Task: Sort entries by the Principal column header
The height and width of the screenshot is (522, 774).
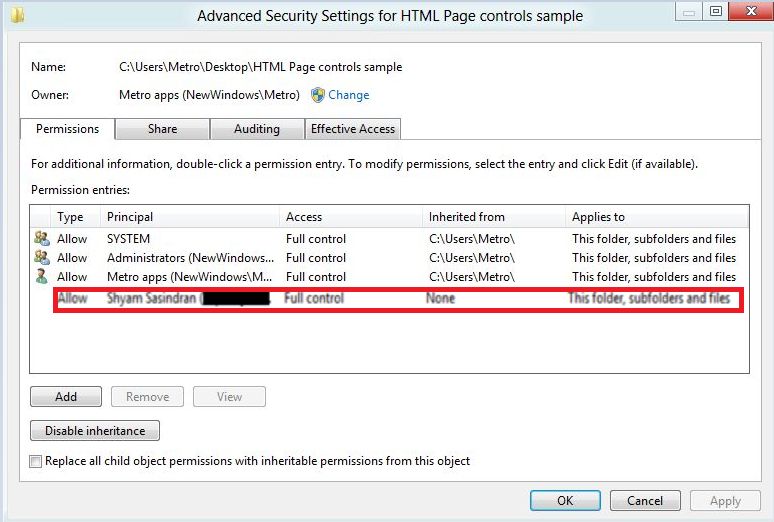Action: 190,217
